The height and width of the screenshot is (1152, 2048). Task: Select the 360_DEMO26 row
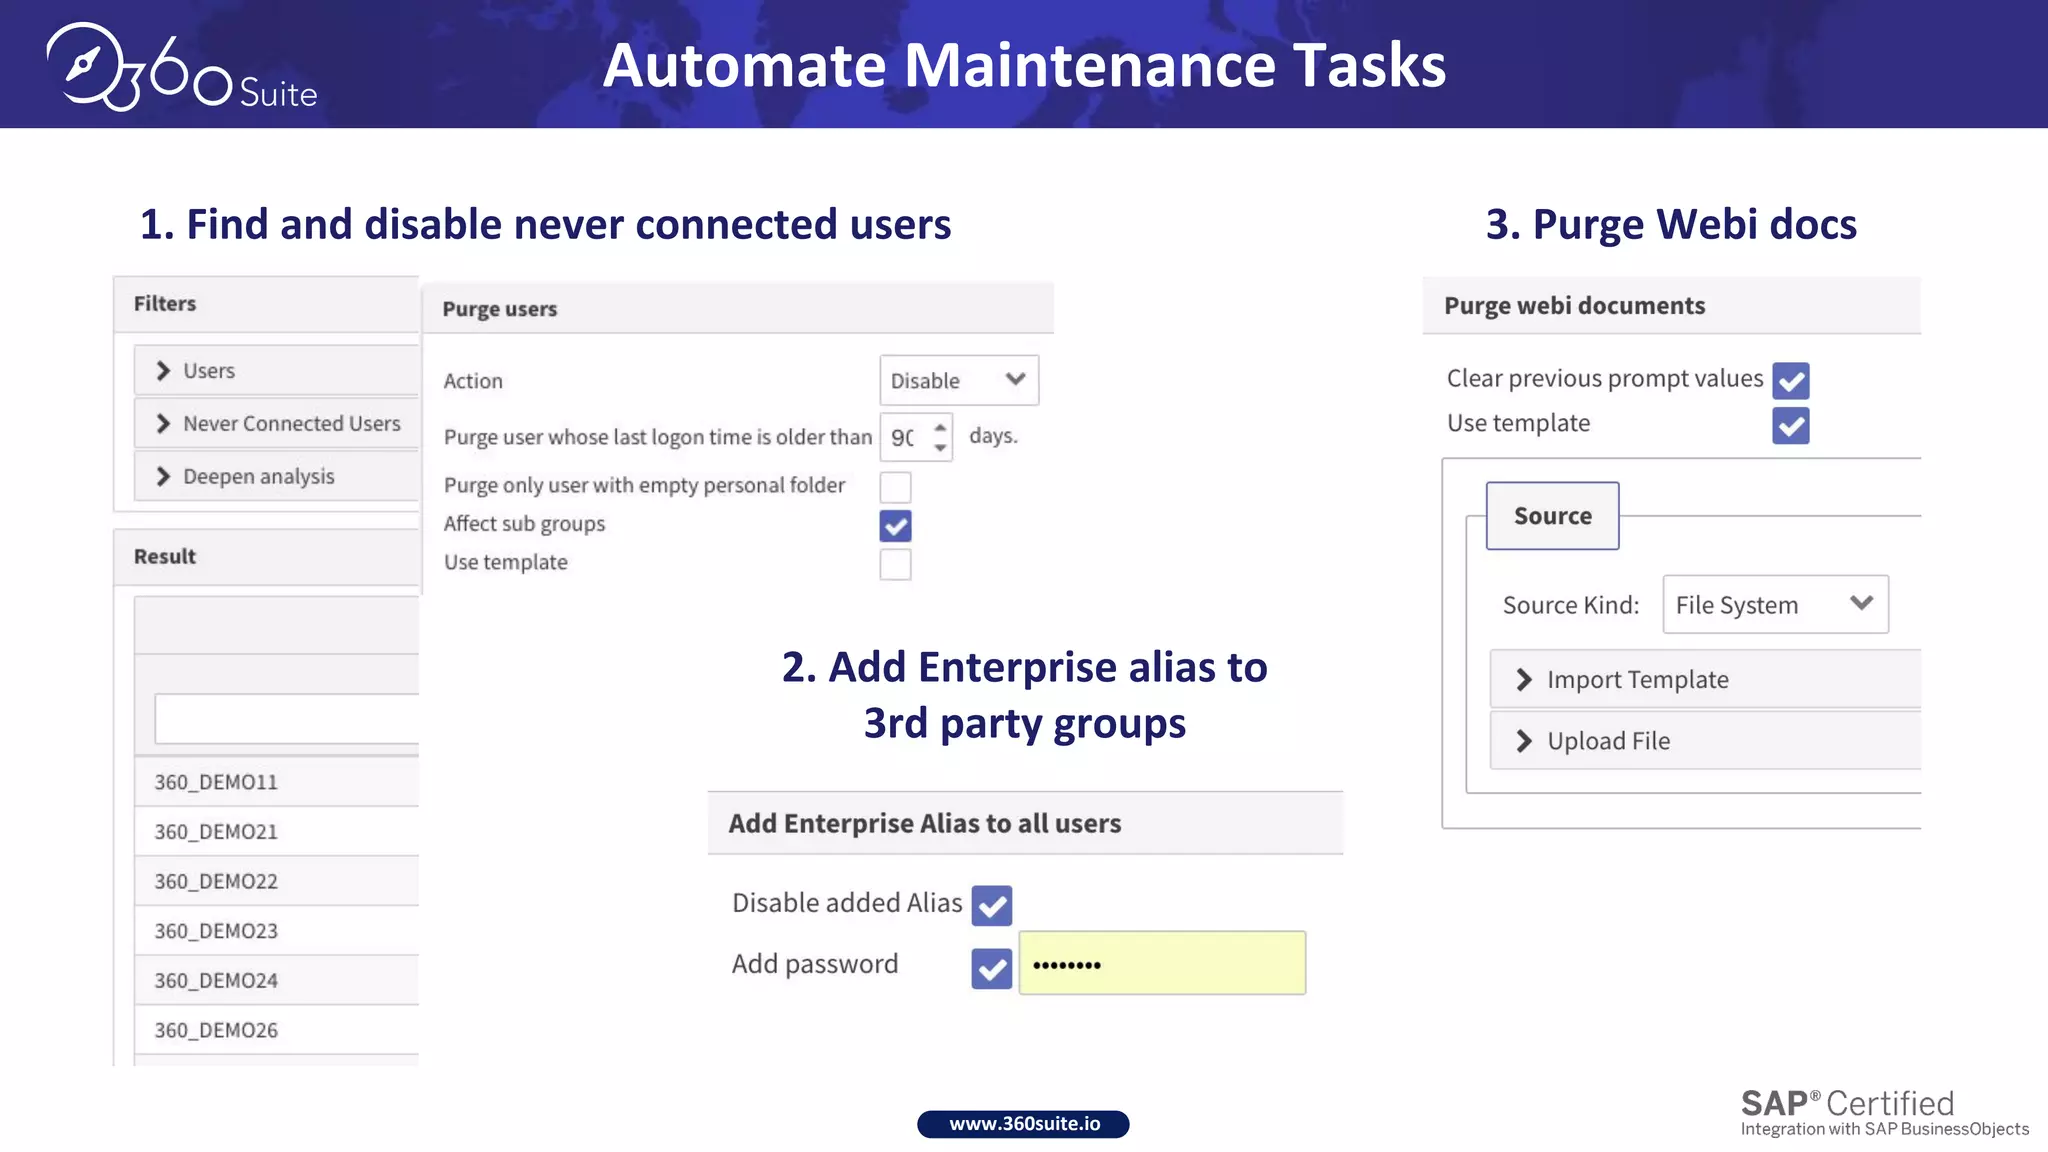[277, 1030]
